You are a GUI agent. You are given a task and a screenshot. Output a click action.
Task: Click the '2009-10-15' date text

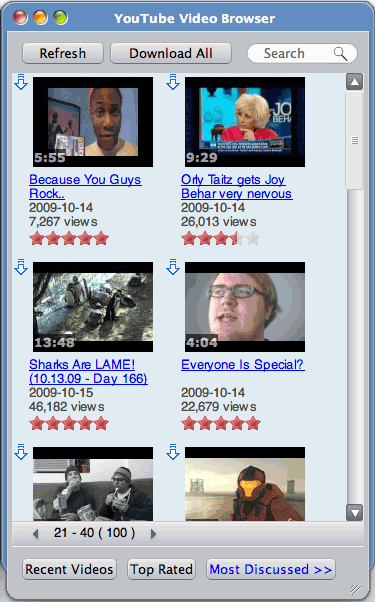(x=61, y=393)
